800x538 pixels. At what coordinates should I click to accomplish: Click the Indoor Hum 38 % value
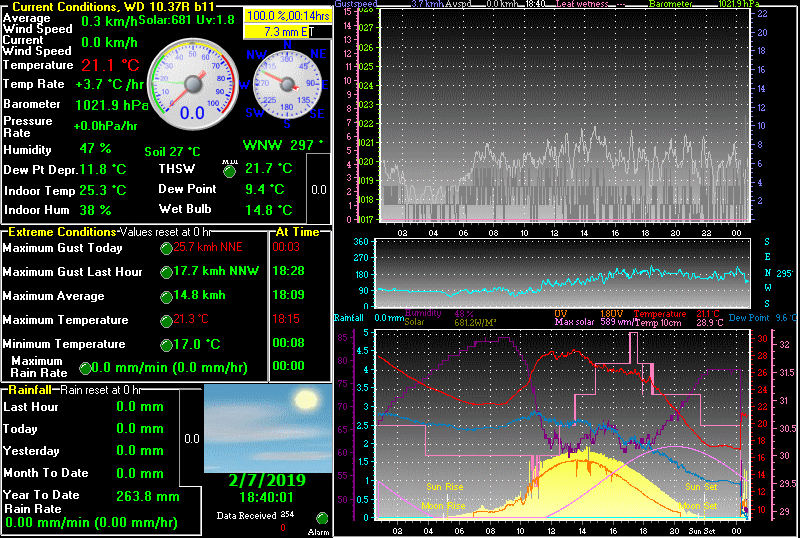[95, 210]
